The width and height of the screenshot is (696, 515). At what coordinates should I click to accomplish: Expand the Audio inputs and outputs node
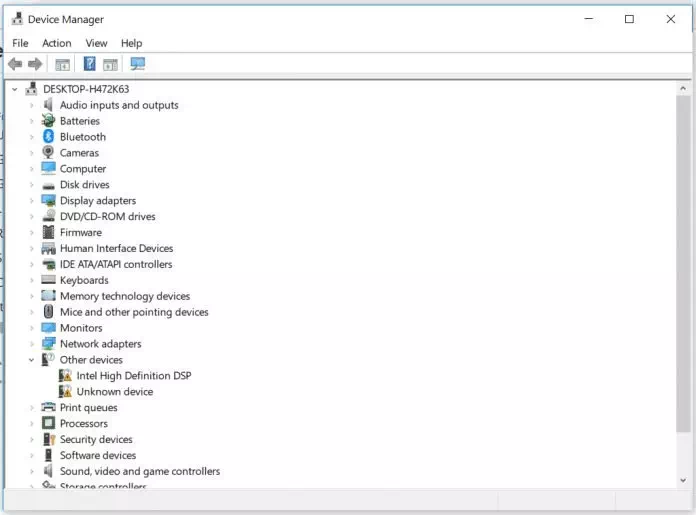32,105
